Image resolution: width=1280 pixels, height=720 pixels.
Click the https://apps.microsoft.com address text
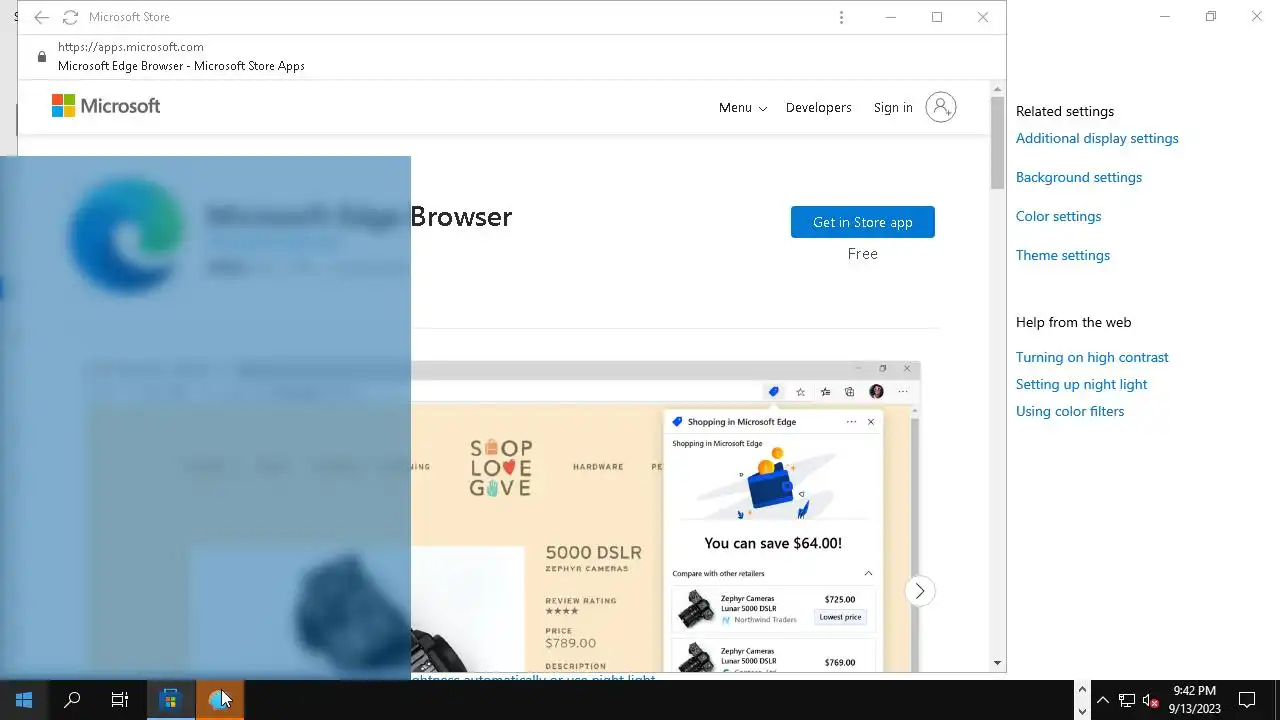[131, 47]
